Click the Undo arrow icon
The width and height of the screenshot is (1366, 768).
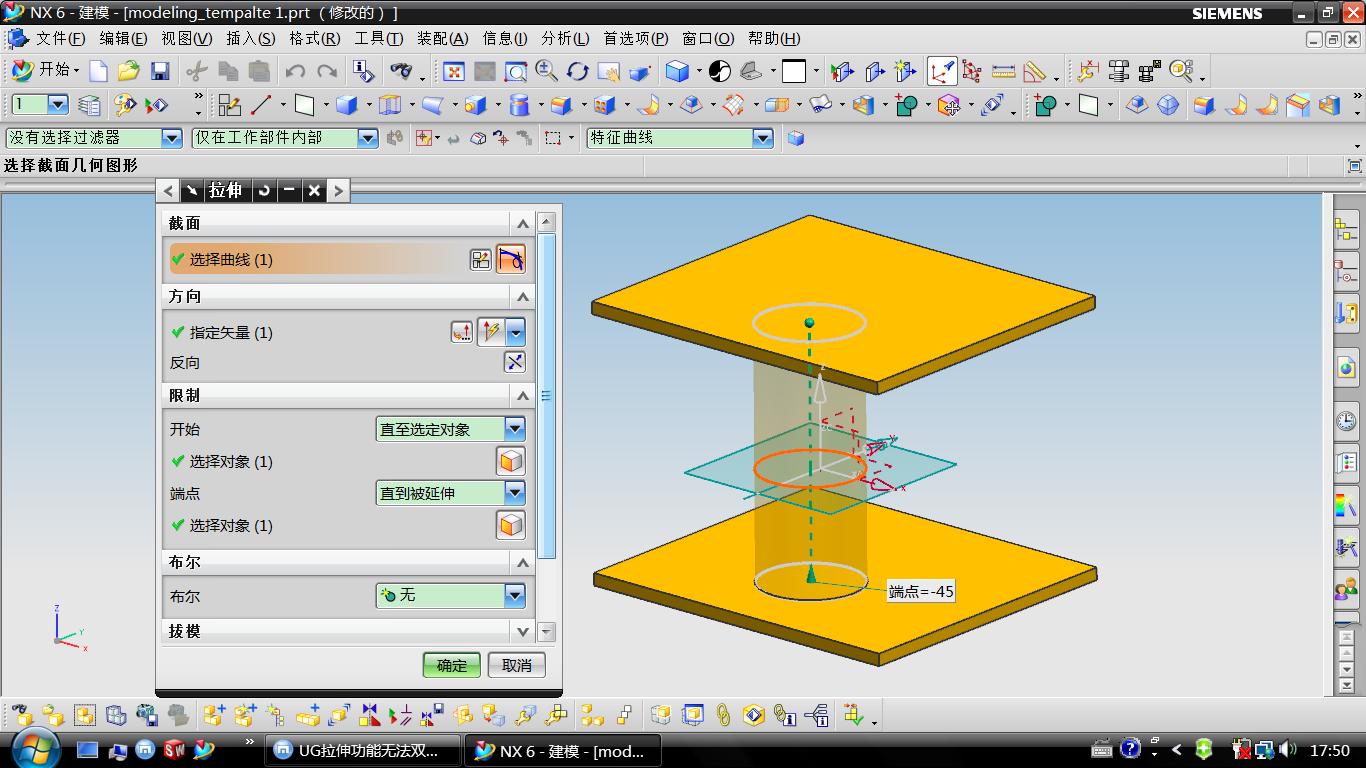(295, 71)
